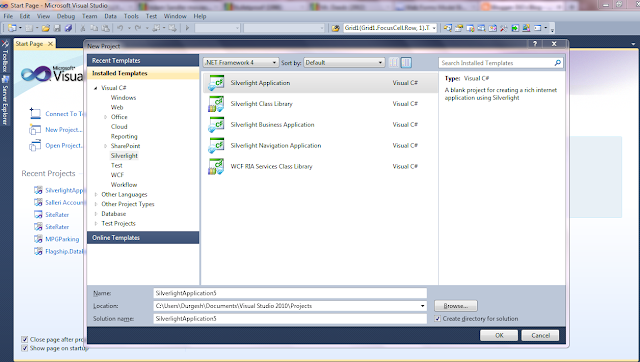This screenshot has height=362, width=640.
Task: Close the Start Page tab
Action: pos(50,44)
